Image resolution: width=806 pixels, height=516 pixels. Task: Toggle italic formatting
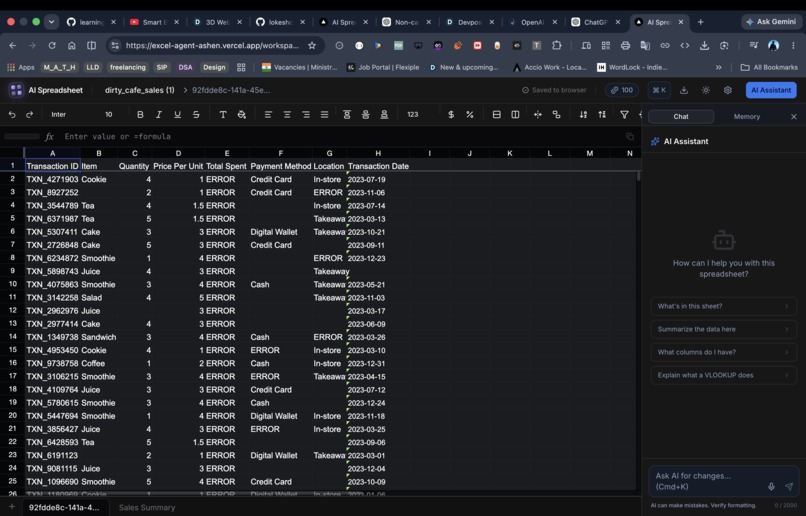tap(159, 115)
